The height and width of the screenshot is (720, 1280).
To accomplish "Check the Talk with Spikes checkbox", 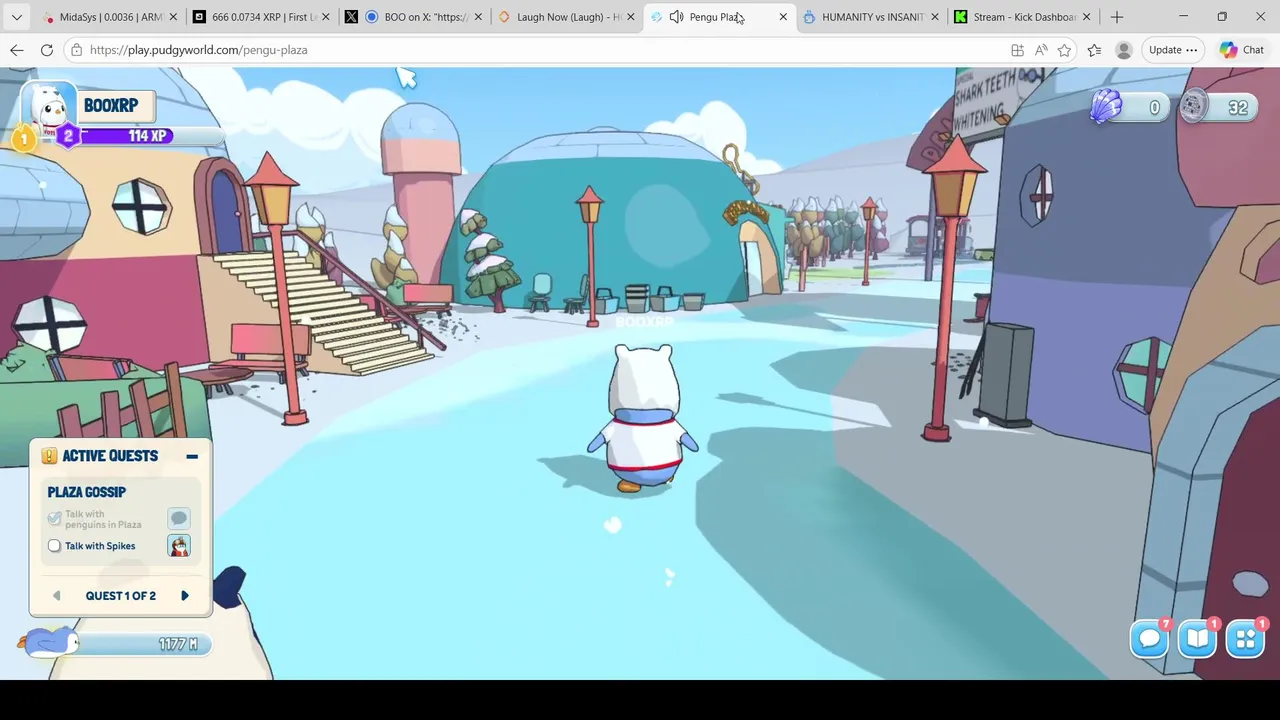I will pyautogui.click(x=54, y=546).
